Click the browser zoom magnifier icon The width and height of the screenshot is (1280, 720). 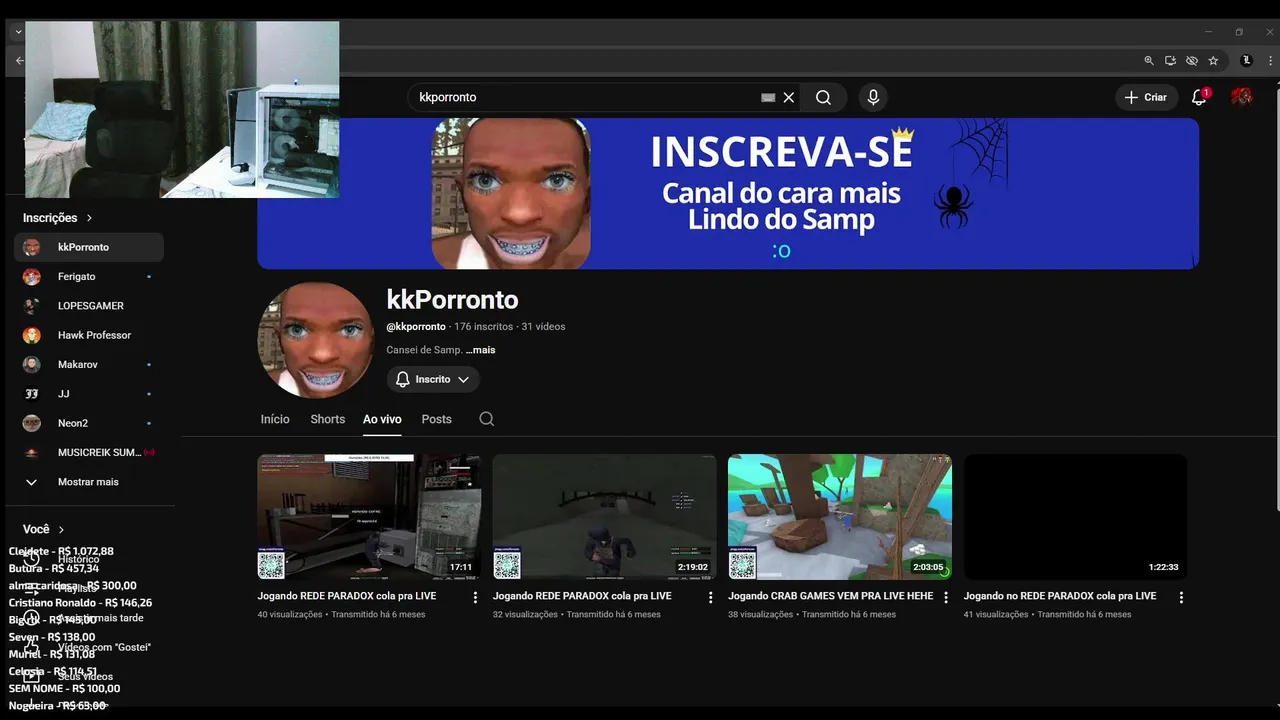click(1149, 61)
